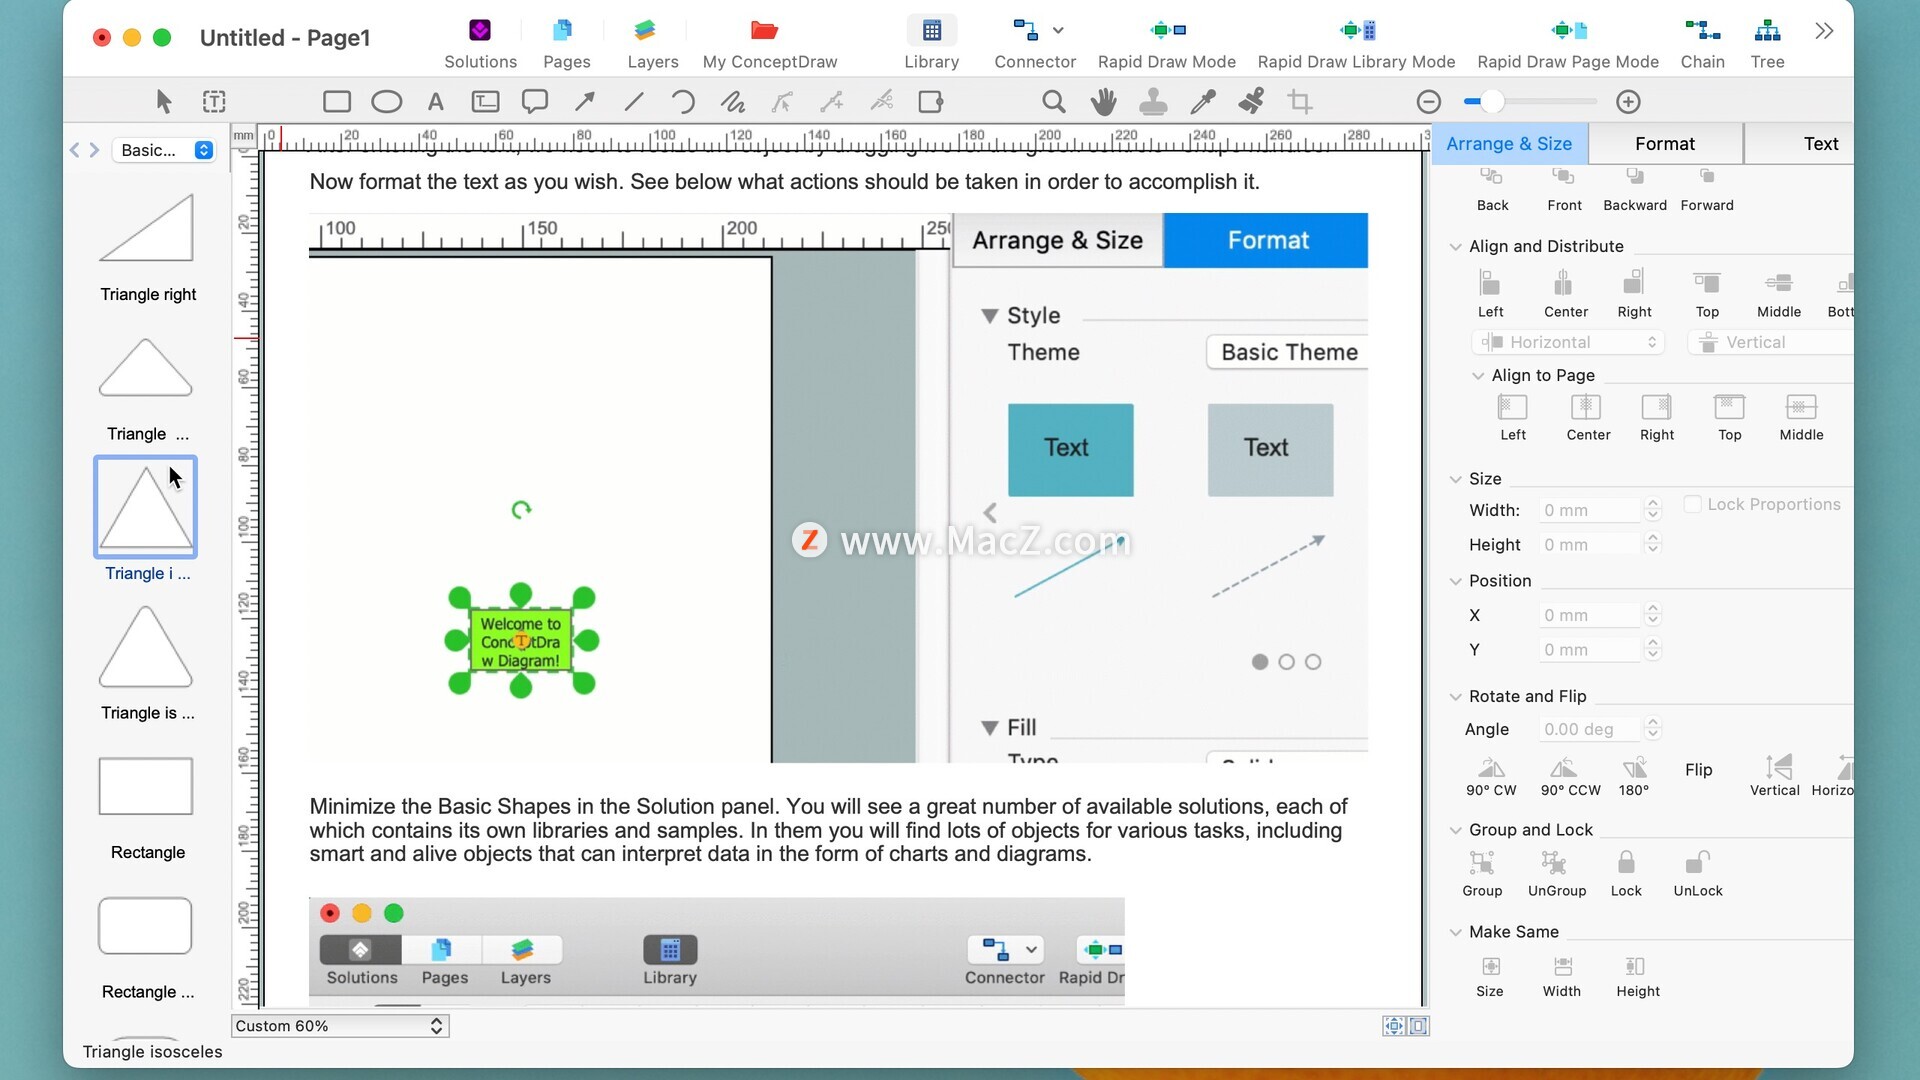Align to page Middle

[x=1801, y=417]
